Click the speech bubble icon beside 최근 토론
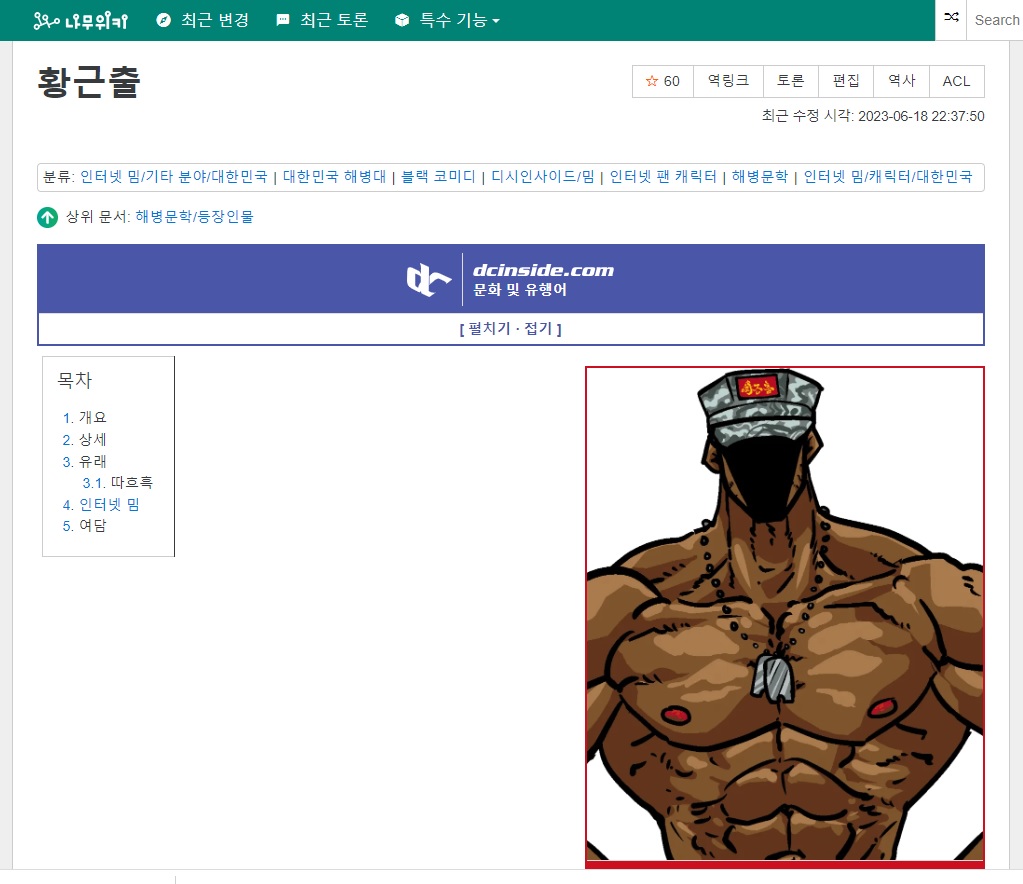The image size is (1023, 884). click(282, 20)
